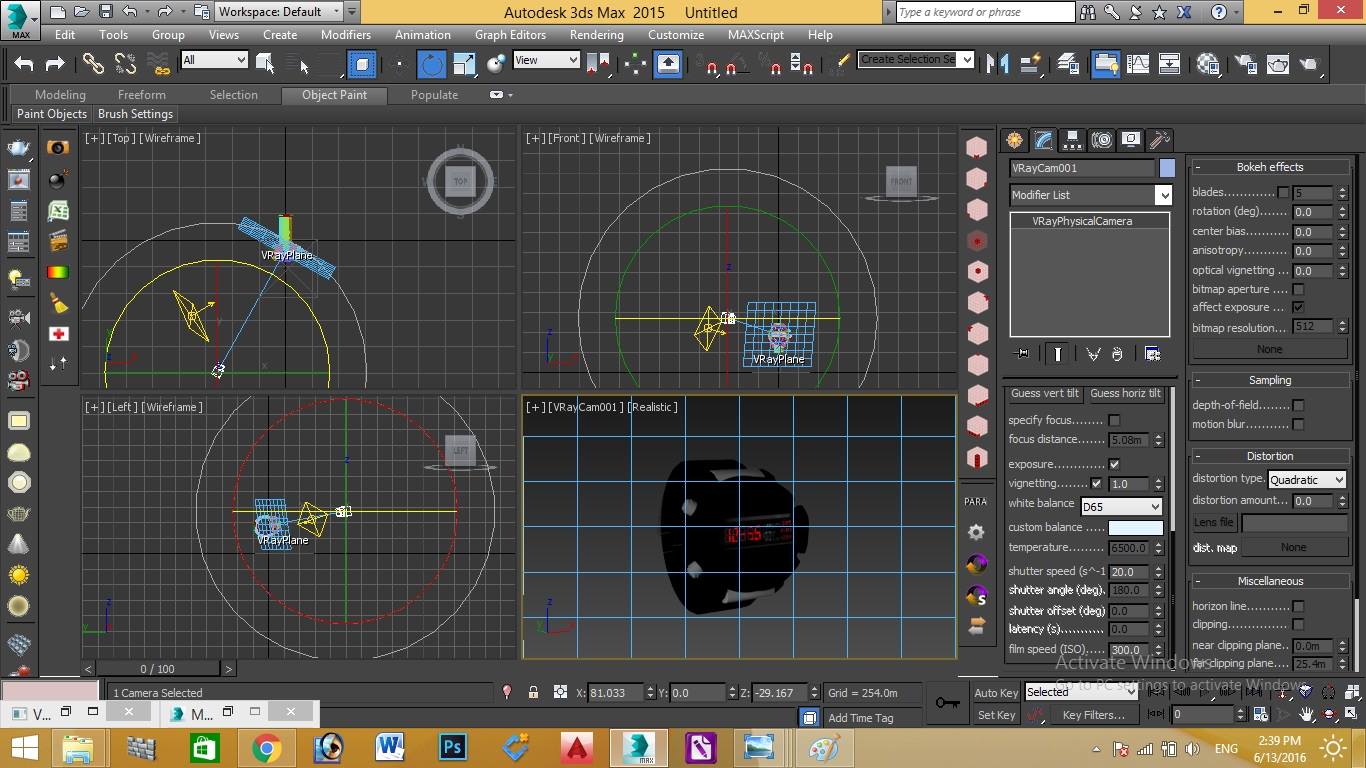The height and width of the screenshot is (768, 1366).
Task: Toggle the specify focus checkbox
Action: [x=1114, y=420]
